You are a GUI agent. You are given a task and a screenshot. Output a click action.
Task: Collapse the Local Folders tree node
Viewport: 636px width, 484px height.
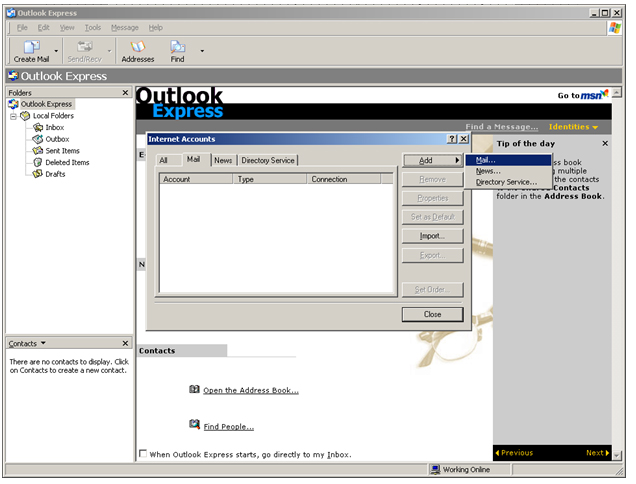pos(13,116)
